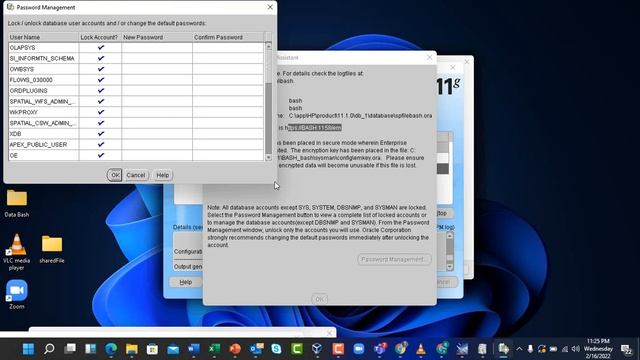
Task: Open Task View from taskbar
Action: click(x=70, y=349)
